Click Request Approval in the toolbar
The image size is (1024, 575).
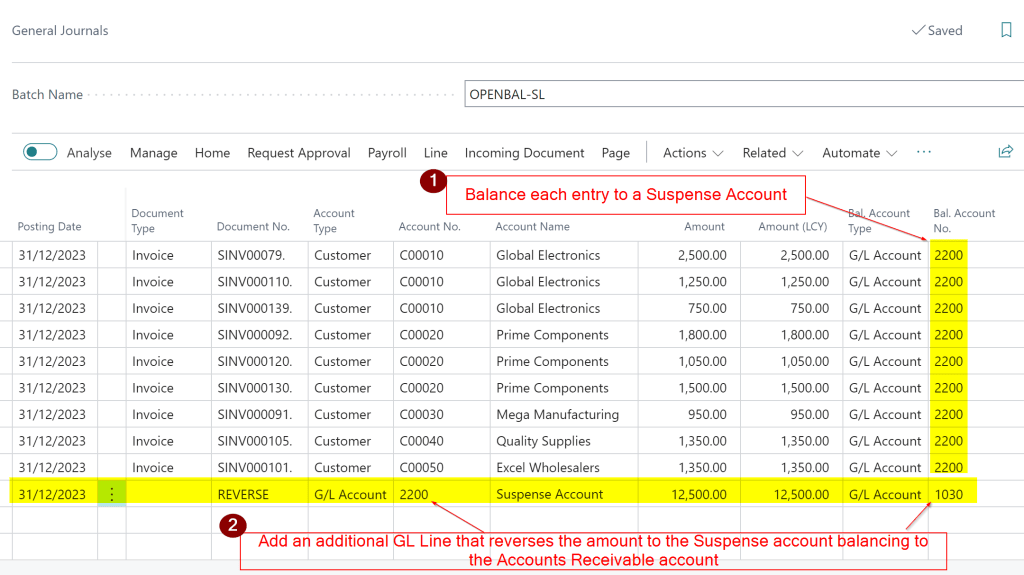click(298, 153)
